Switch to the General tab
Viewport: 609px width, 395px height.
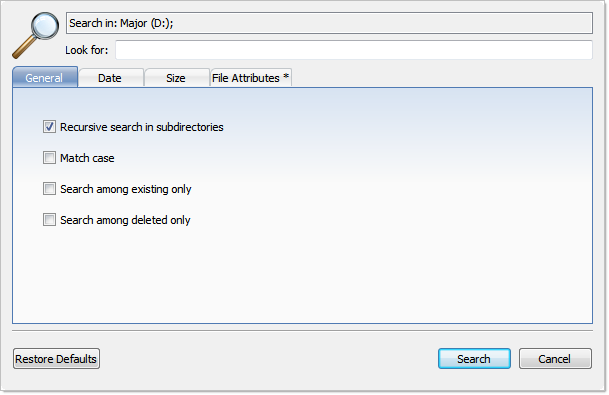pyautogui.click(x=45, y=77)
